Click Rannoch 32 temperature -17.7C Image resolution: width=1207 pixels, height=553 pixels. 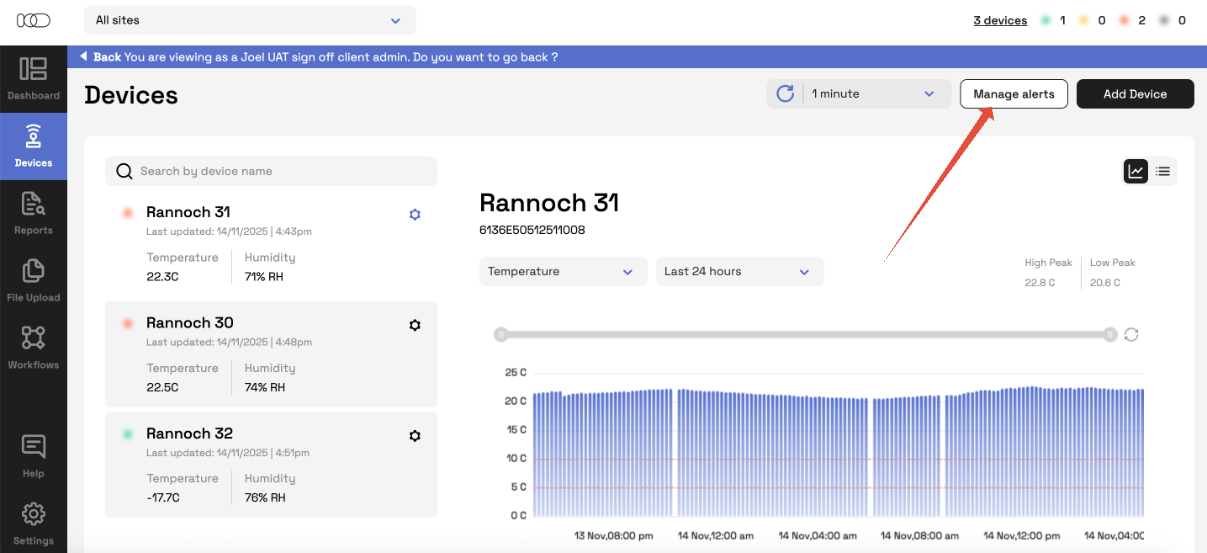[x=163, y=497]
